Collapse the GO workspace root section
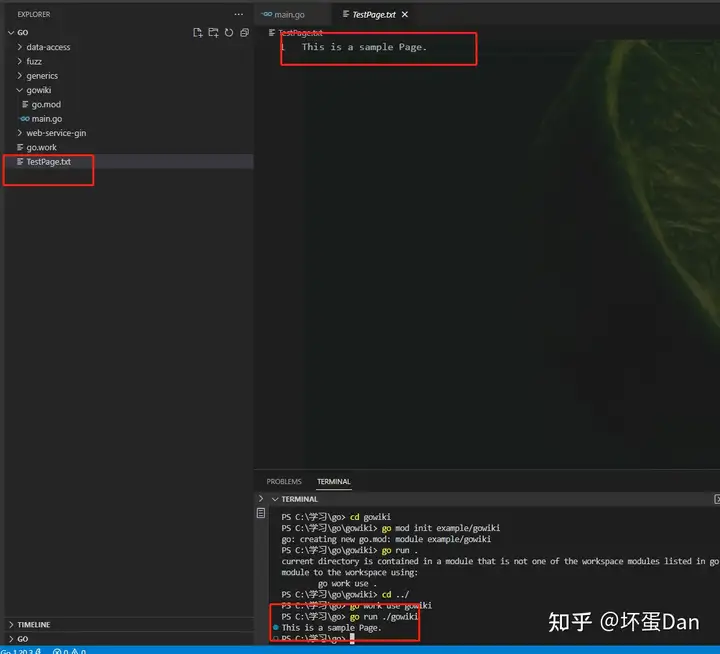 tap(11, 33)
